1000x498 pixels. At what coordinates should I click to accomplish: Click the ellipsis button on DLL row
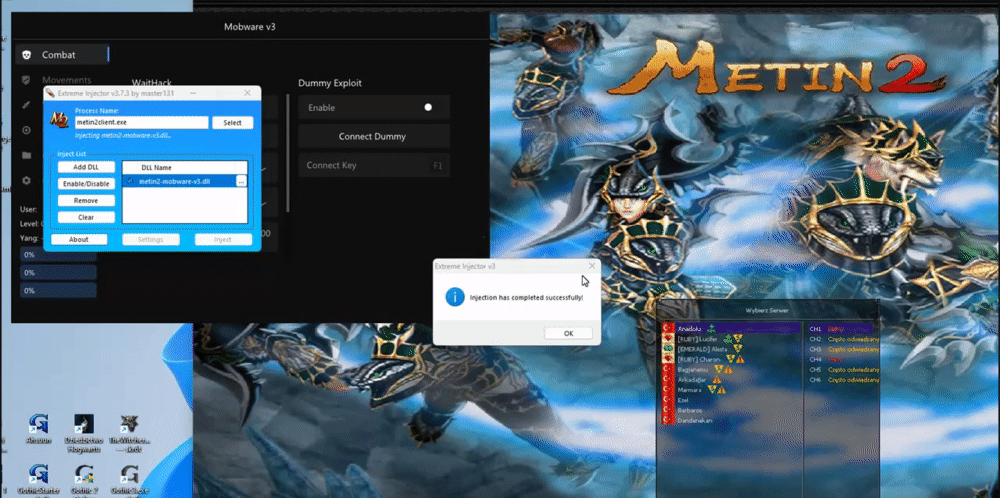coord(241,182)
